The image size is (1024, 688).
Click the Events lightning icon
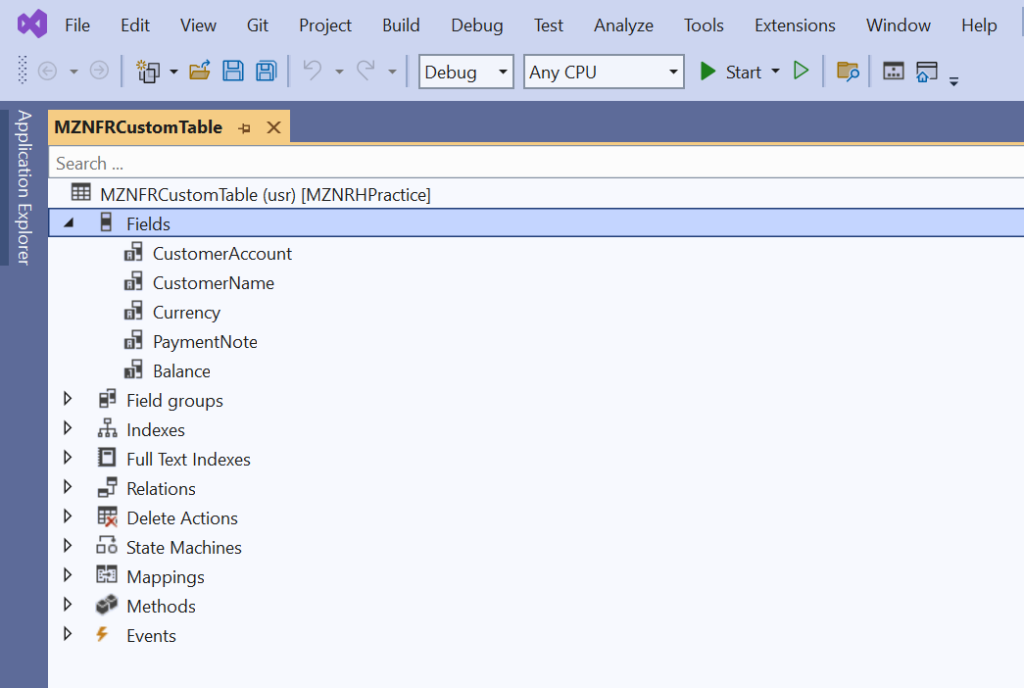102,634
